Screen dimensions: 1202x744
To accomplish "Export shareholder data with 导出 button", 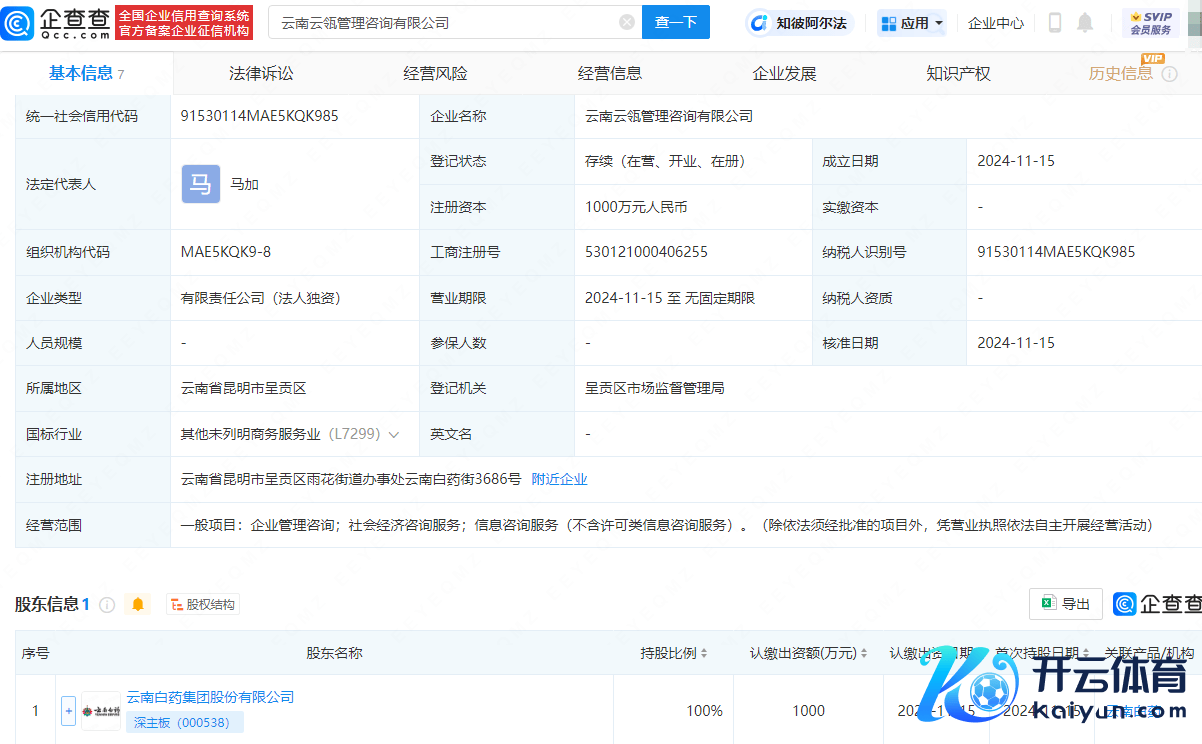I will (1066, 604).
